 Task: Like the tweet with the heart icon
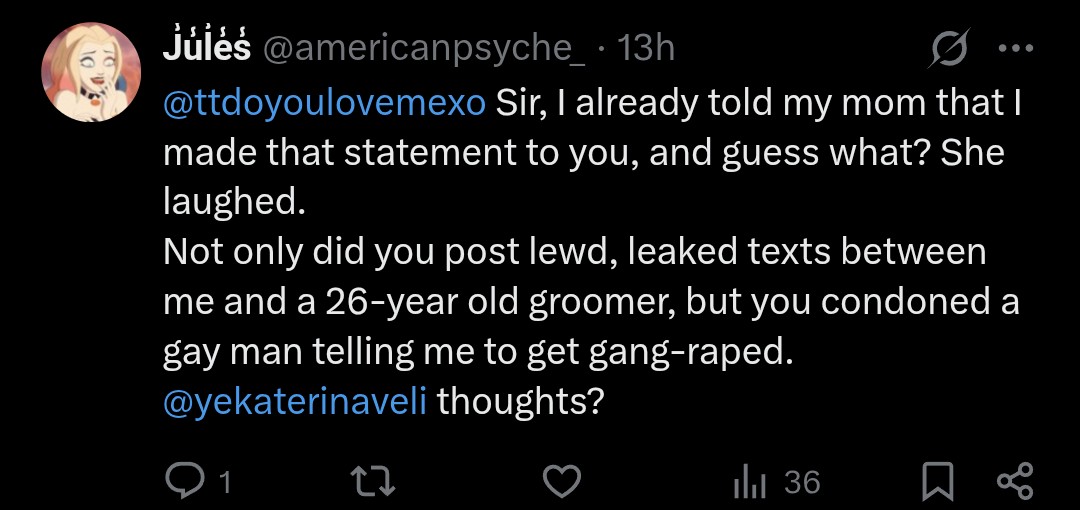(x=561, y=482)
